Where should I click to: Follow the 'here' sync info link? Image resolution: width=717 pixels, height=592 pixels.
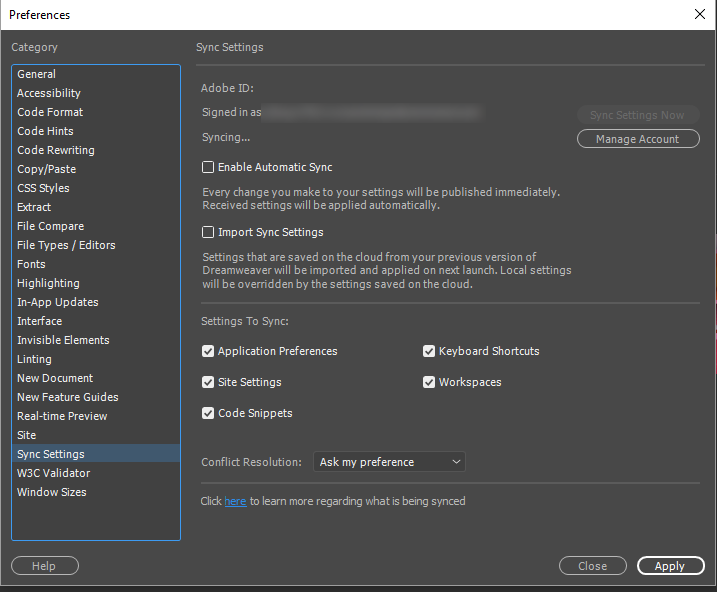pos(235,501)
